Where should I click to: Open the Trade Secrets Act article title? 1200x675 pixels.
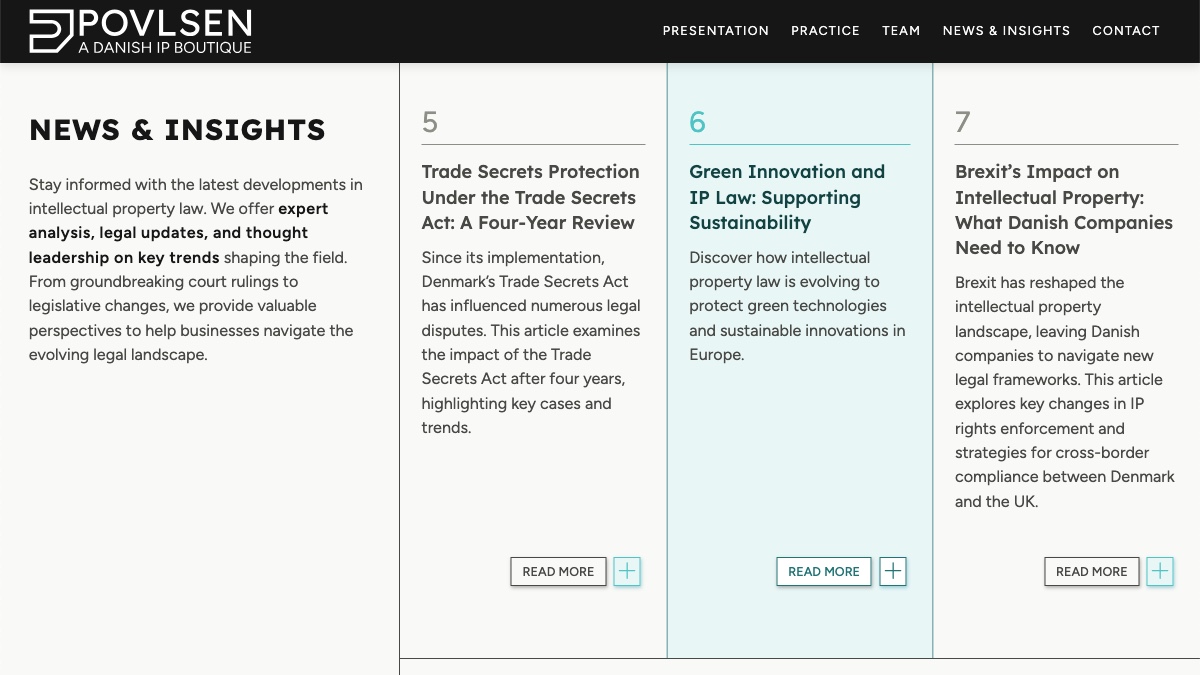coord(531,197)
